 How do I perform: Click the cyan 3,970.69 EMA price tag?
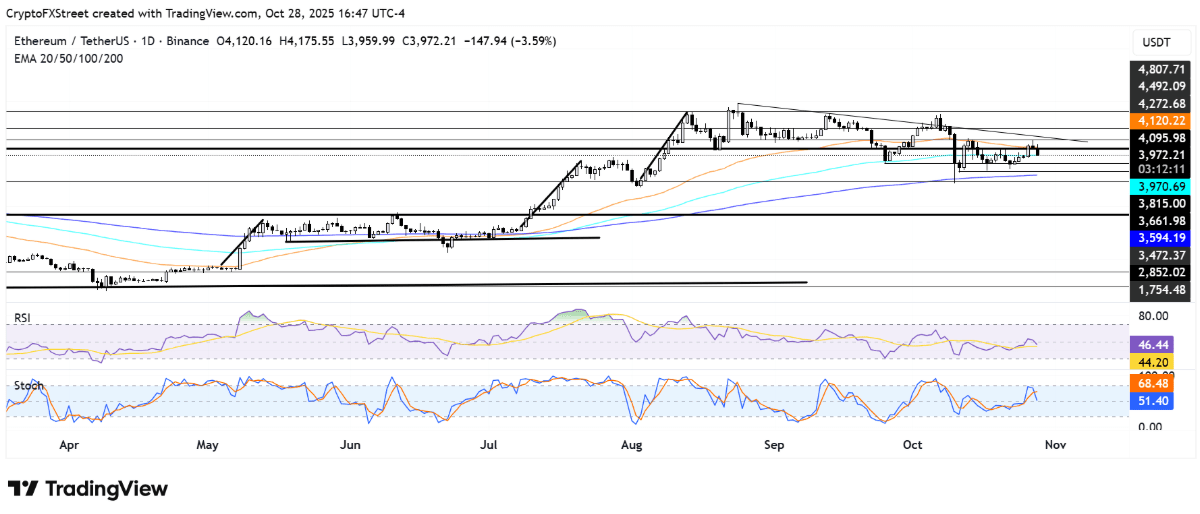[x=1160, y=186]
